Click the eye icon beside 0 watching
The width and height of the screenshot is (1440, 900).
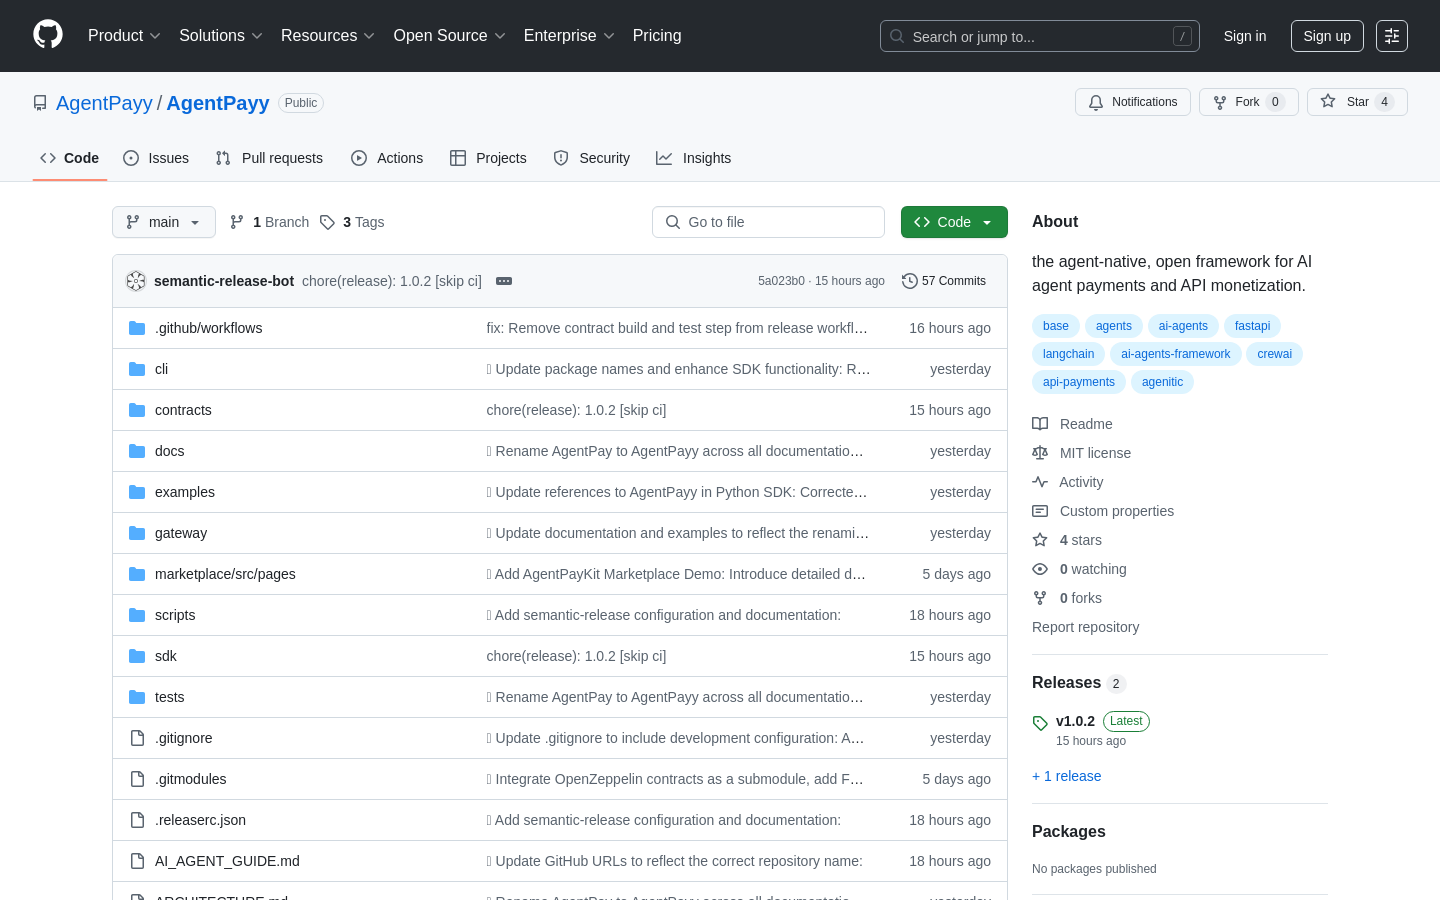(1040, 569)
